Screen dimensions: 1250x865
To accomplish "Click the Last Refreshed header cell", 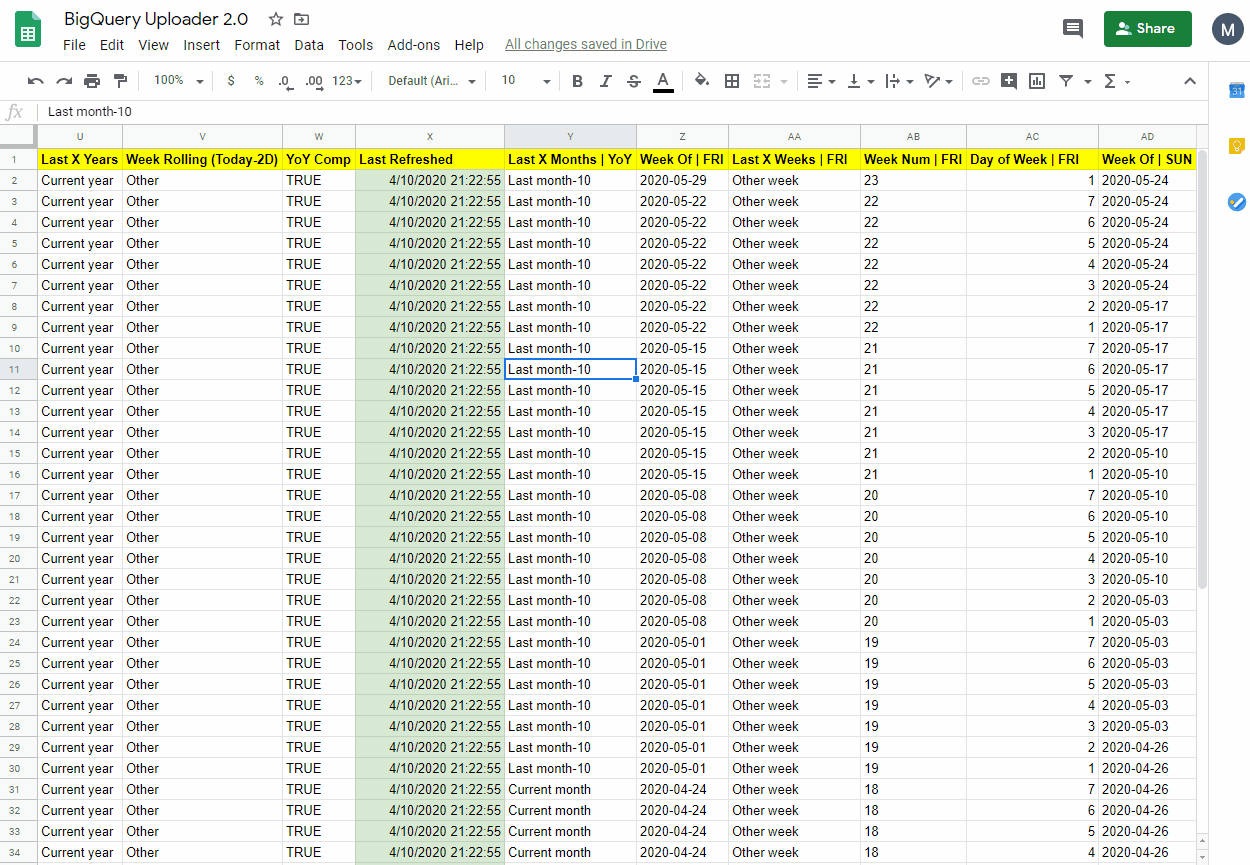I will (x=430, y=159).
